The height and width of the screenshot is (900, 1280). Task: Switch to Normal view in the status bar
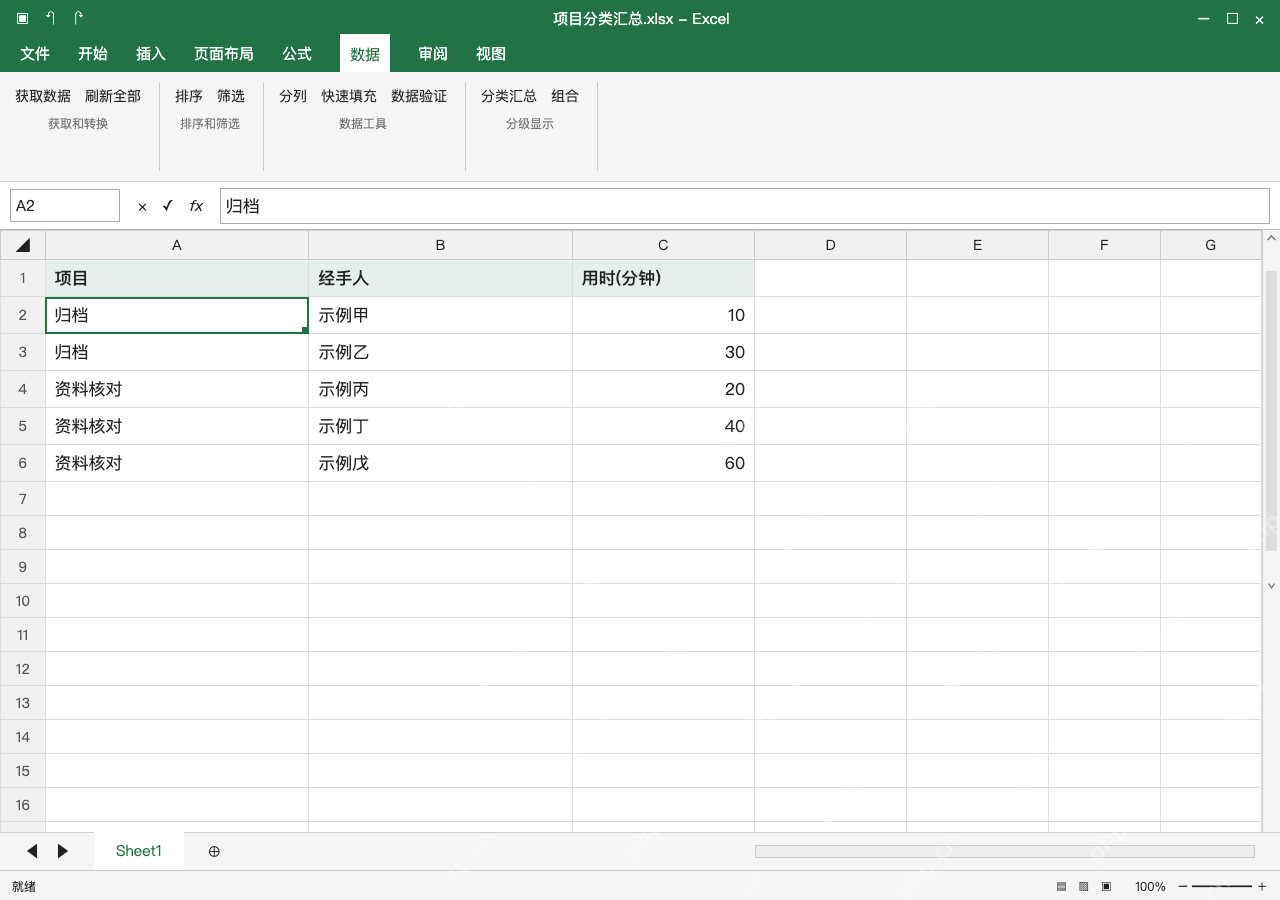[1061, 886]
